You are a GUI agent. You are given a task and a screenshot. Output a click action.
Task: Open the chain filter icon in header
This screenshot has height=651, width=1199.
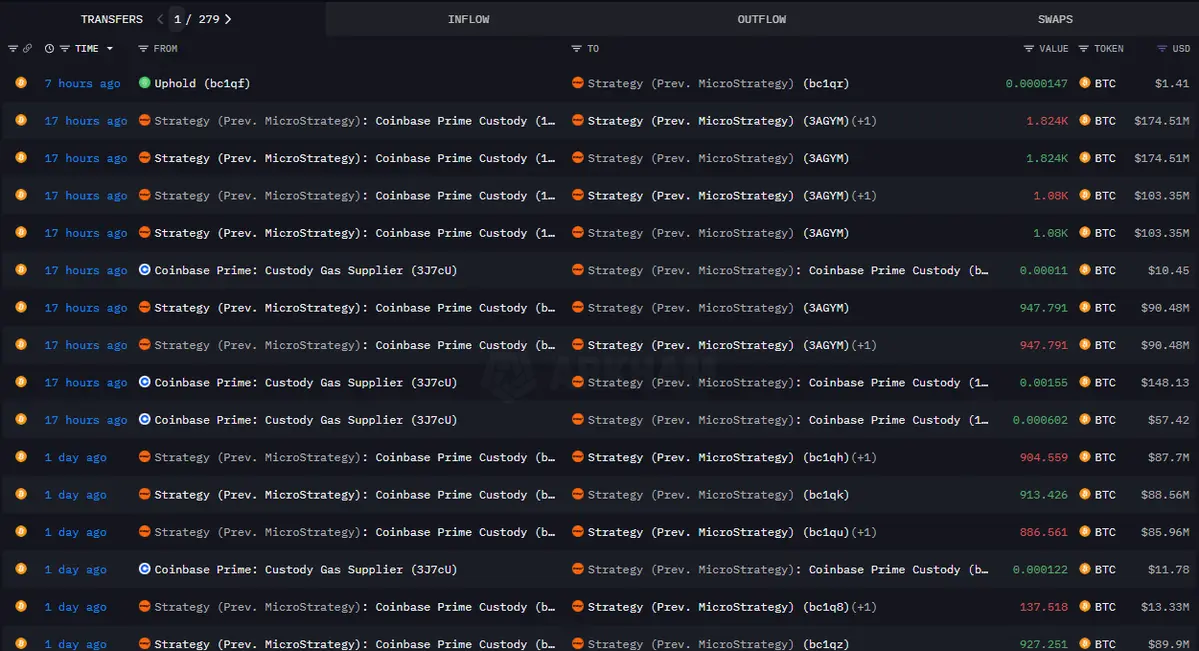(x=13, y=48)
